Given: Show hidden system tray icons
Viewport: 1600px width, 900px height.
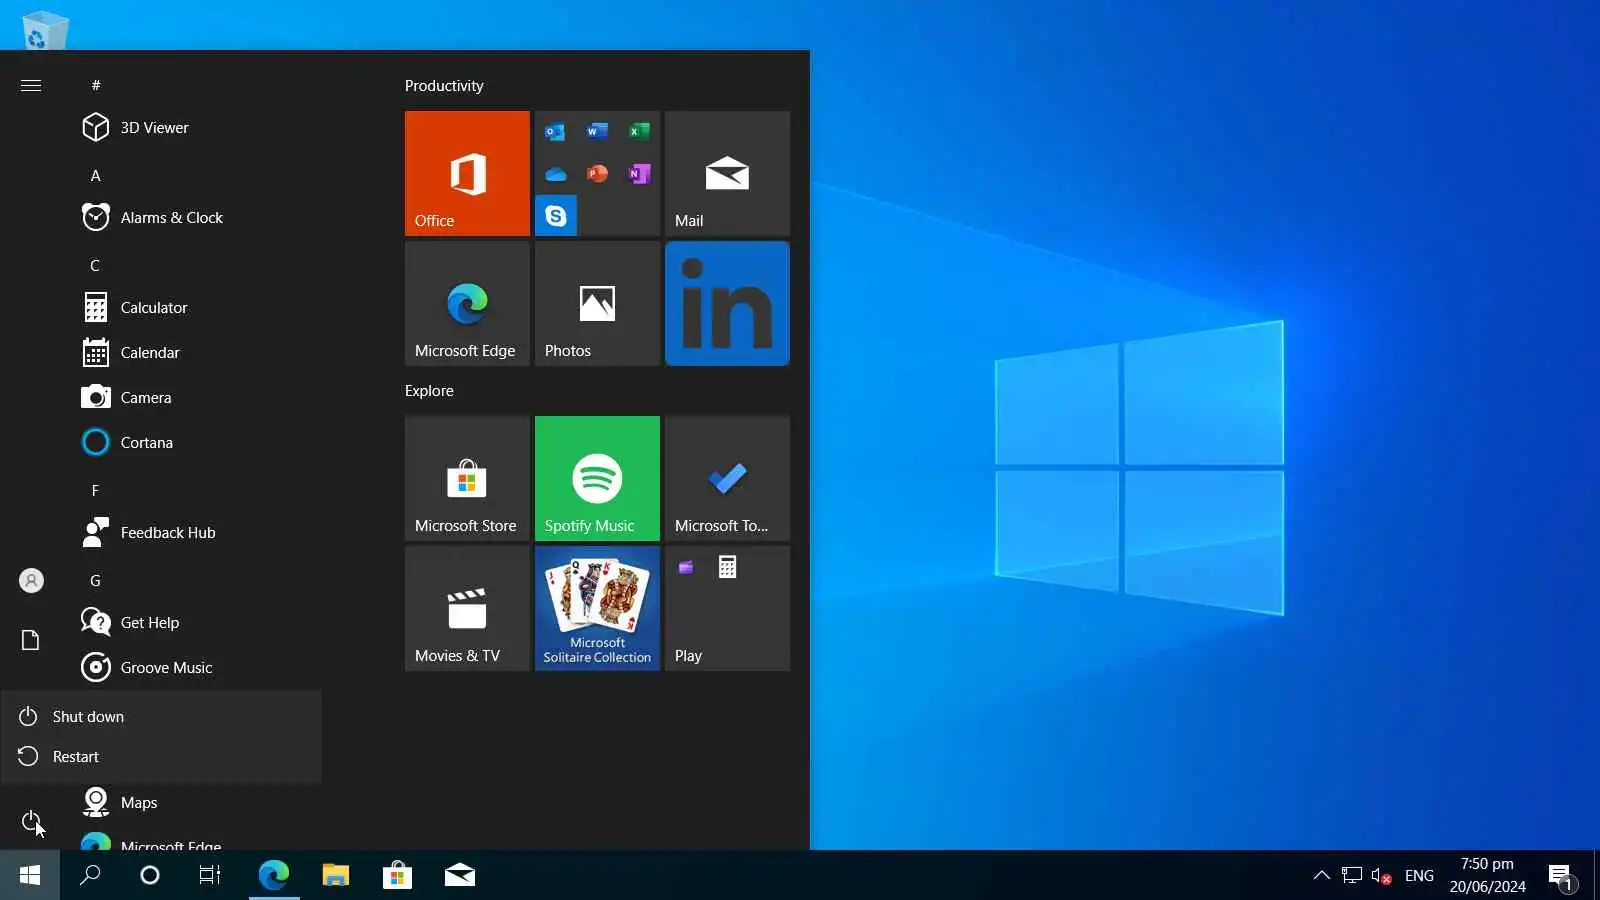Looking at the screenshot, I should (x=1321, y=875).
